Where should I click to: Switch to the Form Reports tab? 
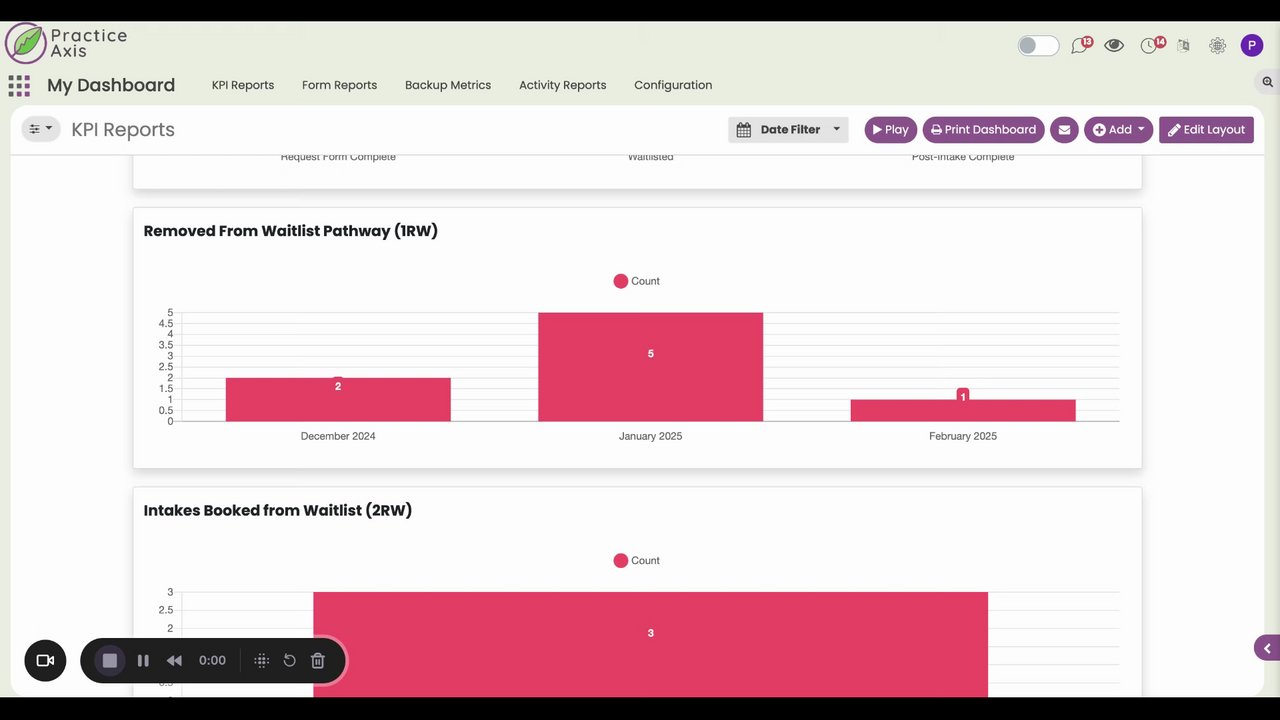339,85
